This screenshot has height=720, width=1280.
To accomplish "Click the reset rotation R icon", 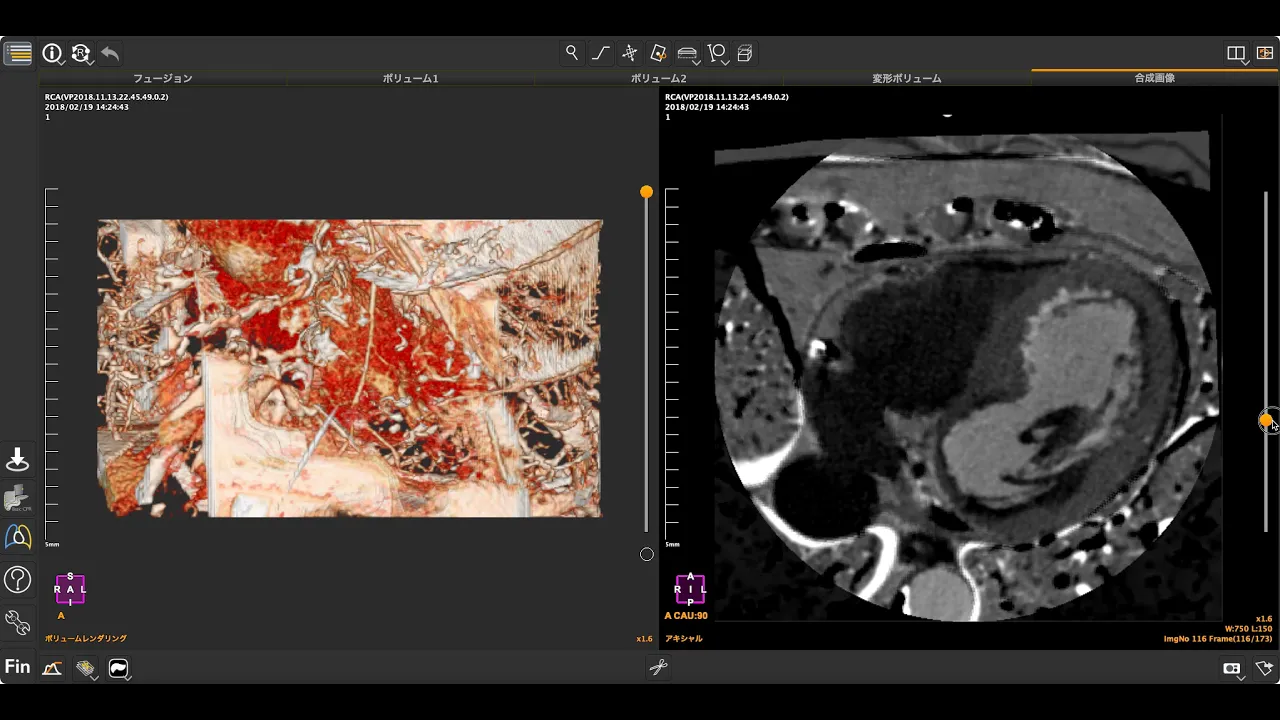I will point(81,53).
